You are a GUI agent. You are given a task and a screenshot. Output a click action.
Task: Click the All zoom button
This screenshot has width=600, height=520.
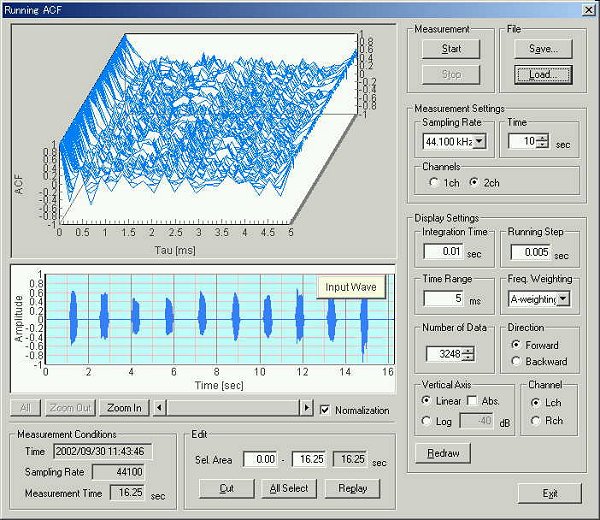[25, 408]
